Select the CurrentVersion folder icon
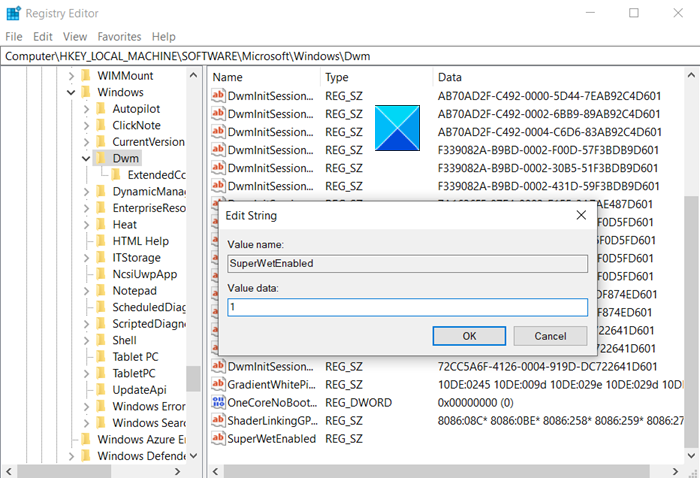The width and height of the screenshot is (700, 478). pos(101,141)
